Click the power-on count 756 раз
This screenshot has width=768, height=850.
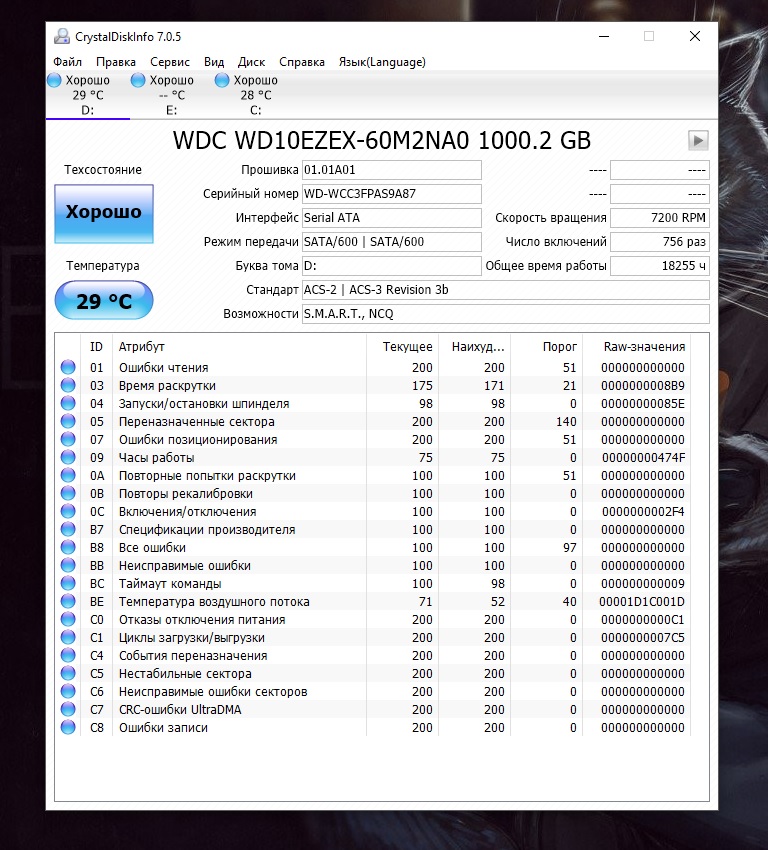click(x=660, y=242)
